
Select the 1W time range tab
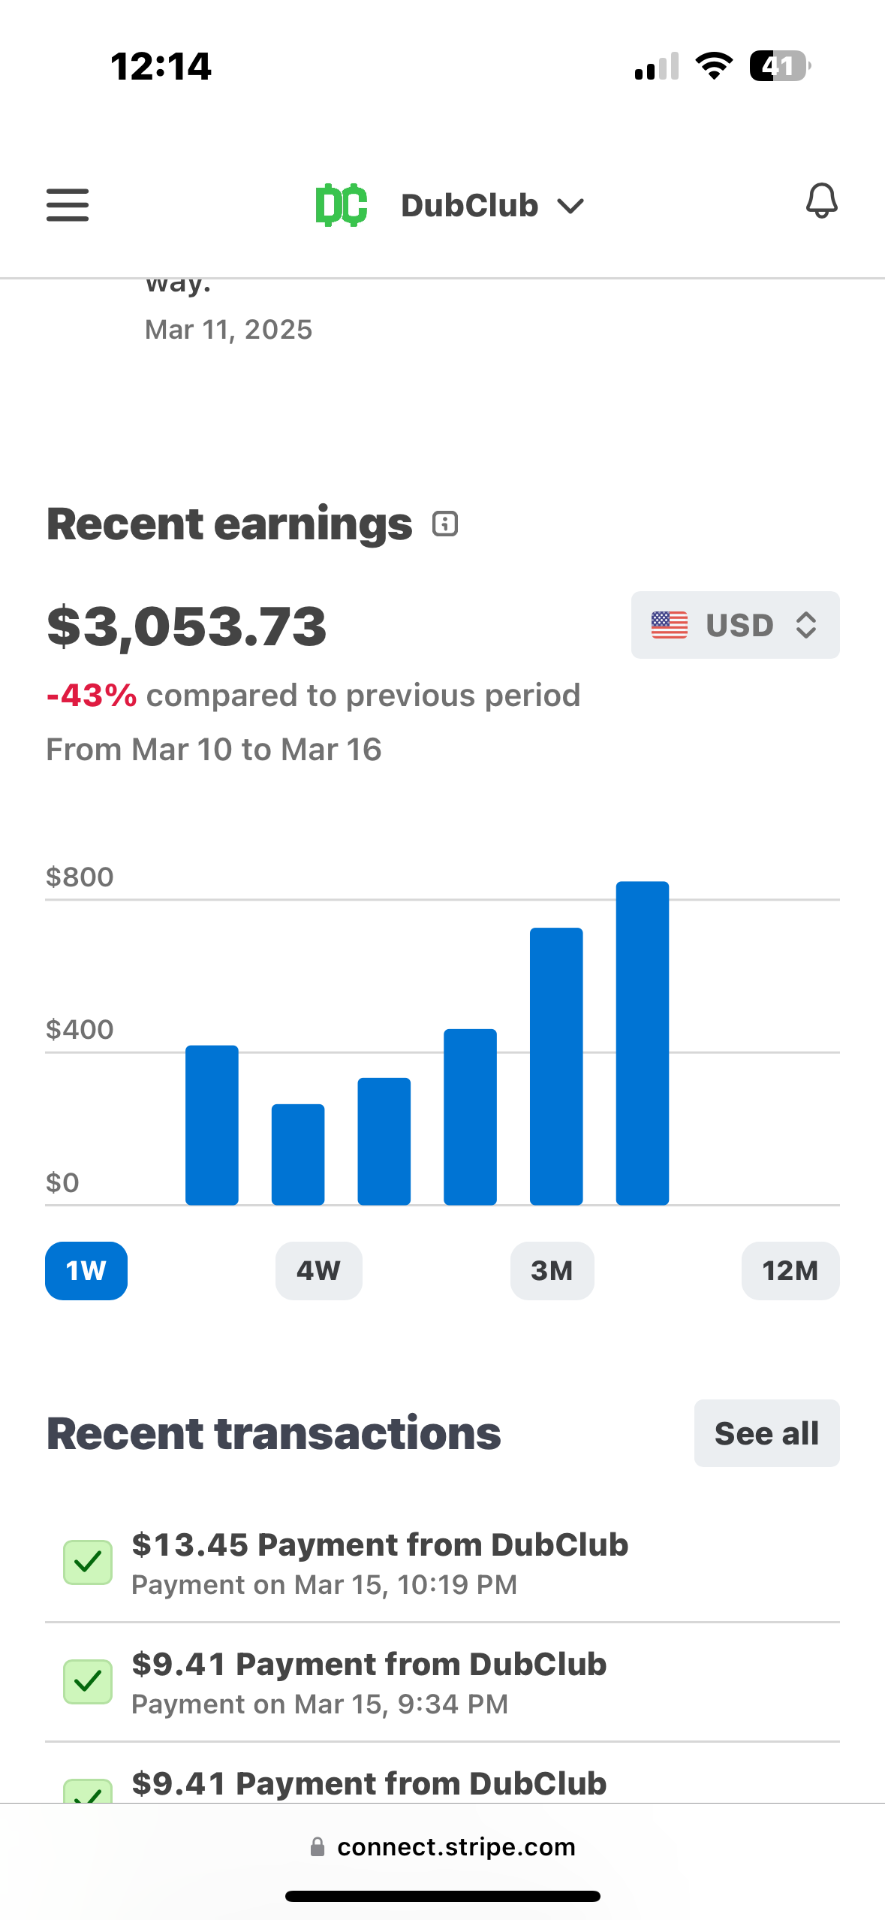pyautogui.click(x=86, y=1271)
